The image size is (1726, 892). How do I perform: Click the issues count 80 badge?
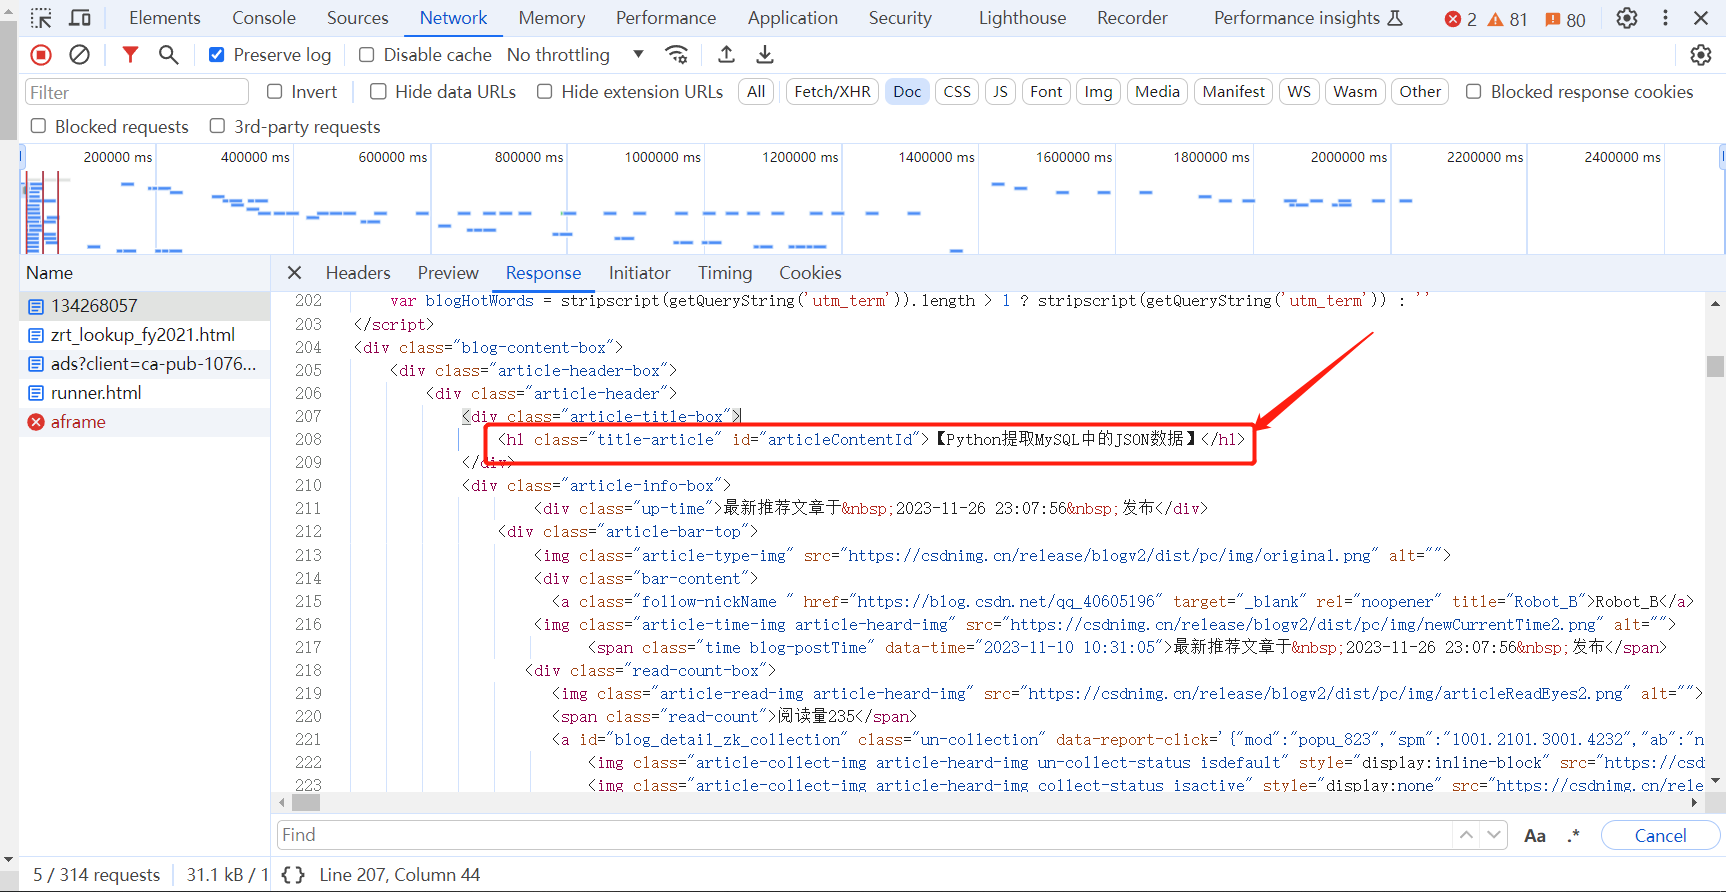[x=1566, y=19]
